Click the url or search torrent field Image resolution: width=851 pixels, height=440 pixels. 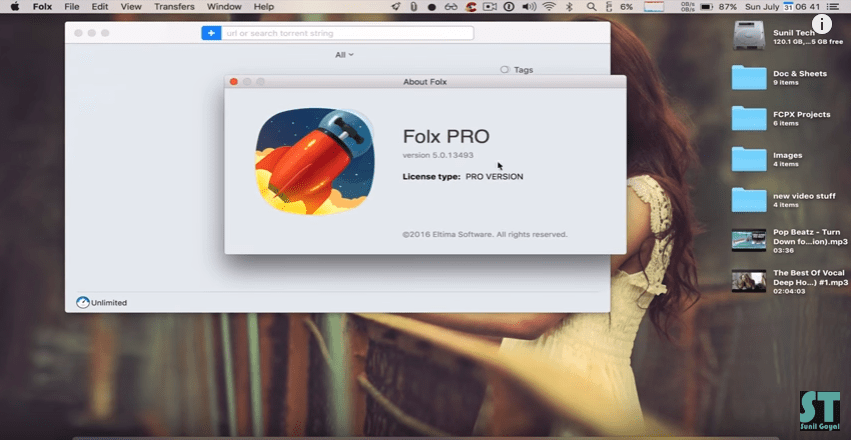click(x=347, y=33)
